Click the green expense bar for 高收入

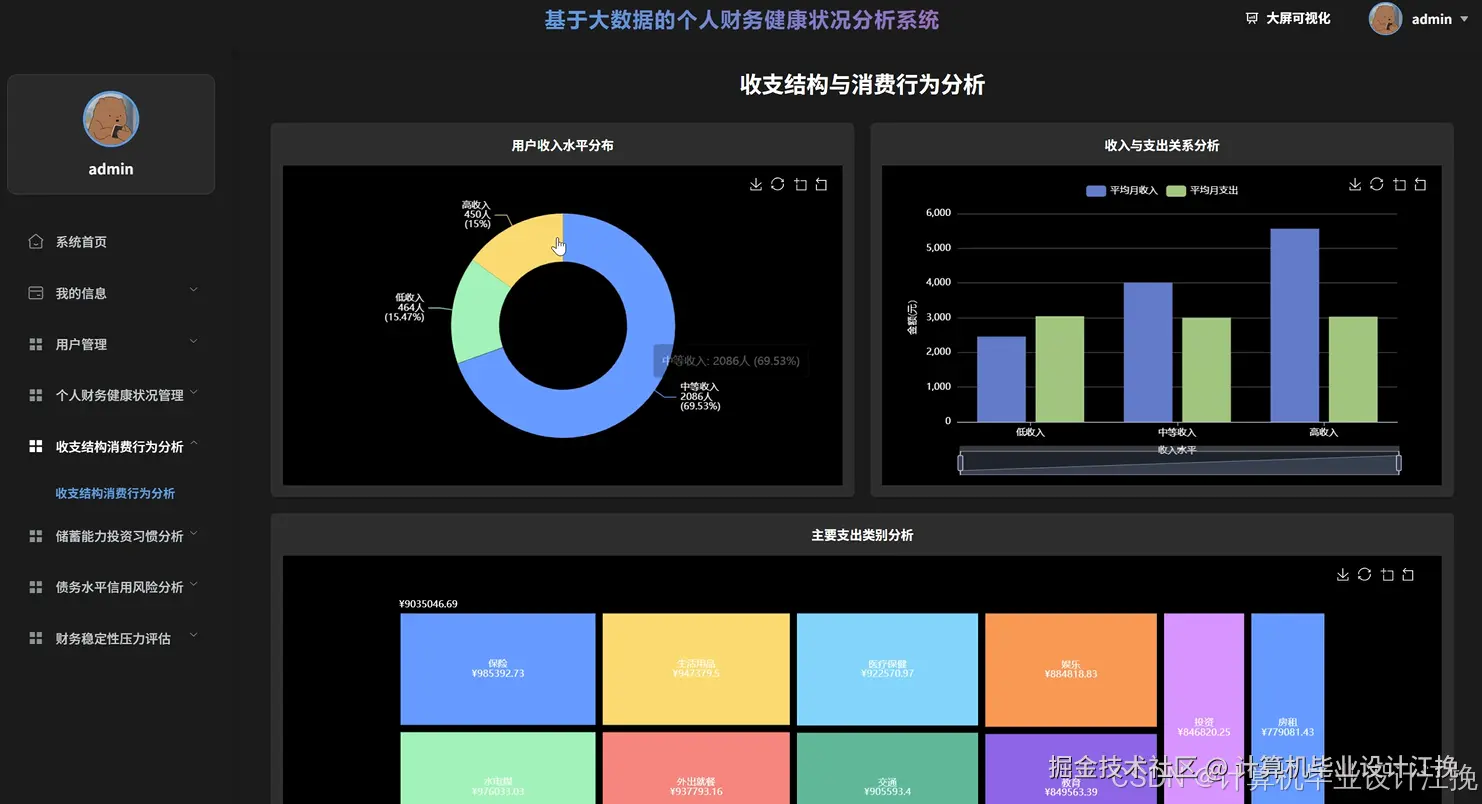pyautogui.click(x=1353, y=369)
